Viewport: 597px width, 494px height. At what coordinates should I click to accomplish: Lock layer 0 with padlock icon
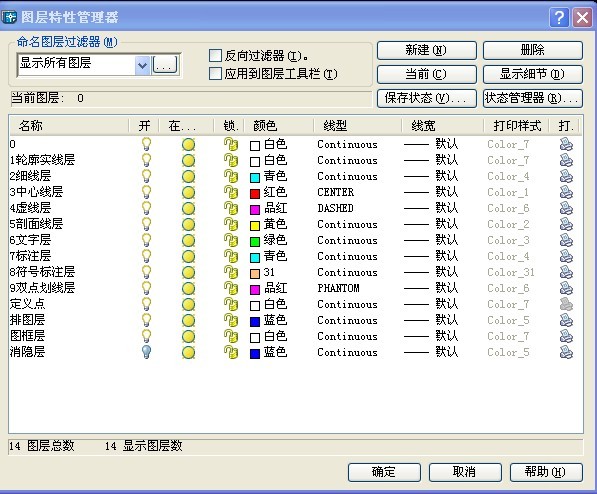pyautogui.click(x=231, y=144)
